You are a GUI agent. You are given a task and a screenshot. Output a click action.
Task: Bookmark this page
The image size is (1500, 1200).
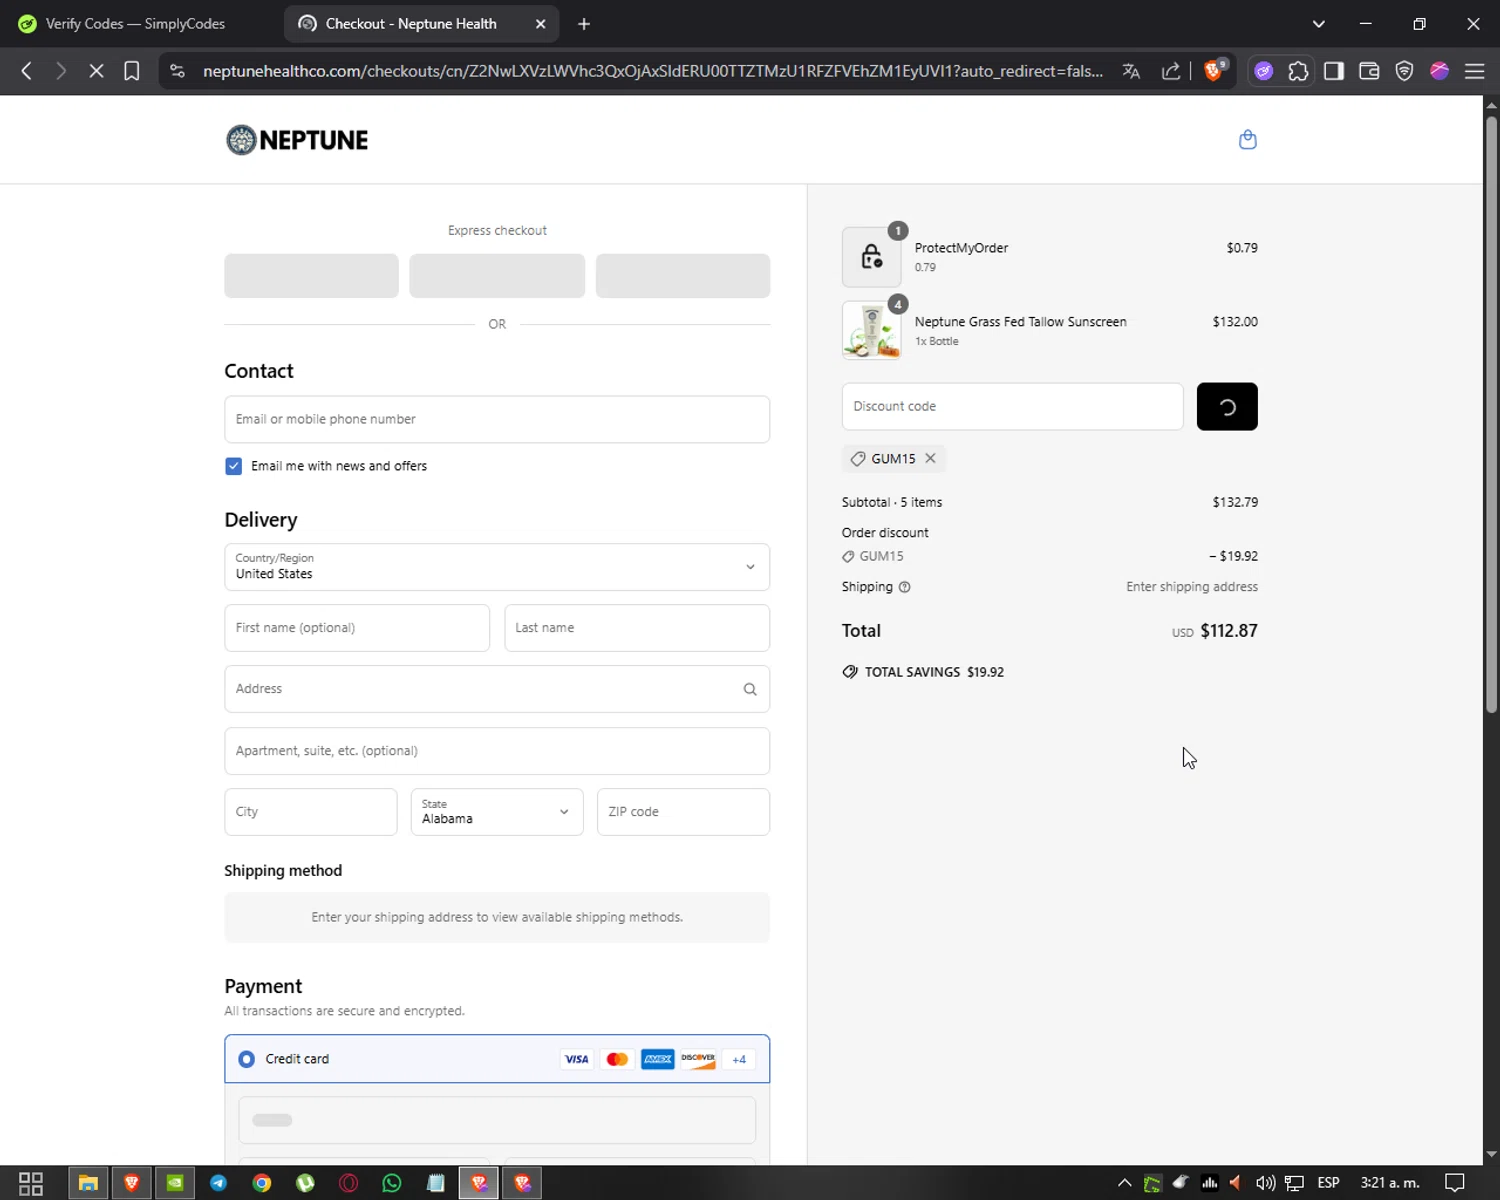(131, 71)
